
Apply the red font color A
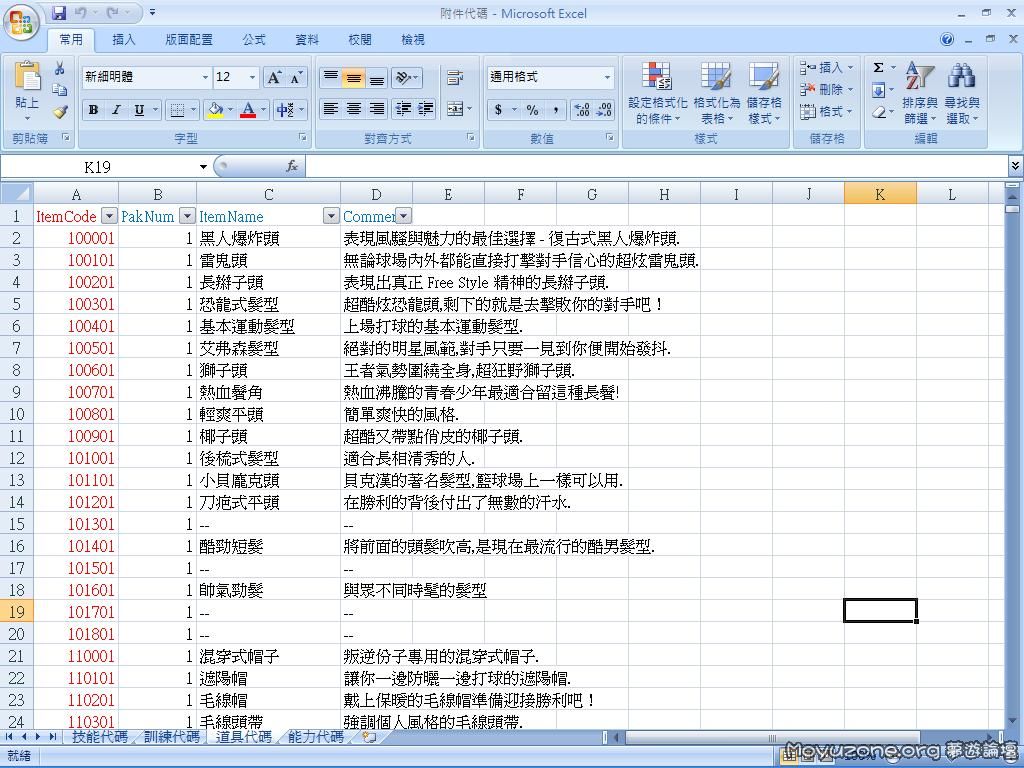248,110
